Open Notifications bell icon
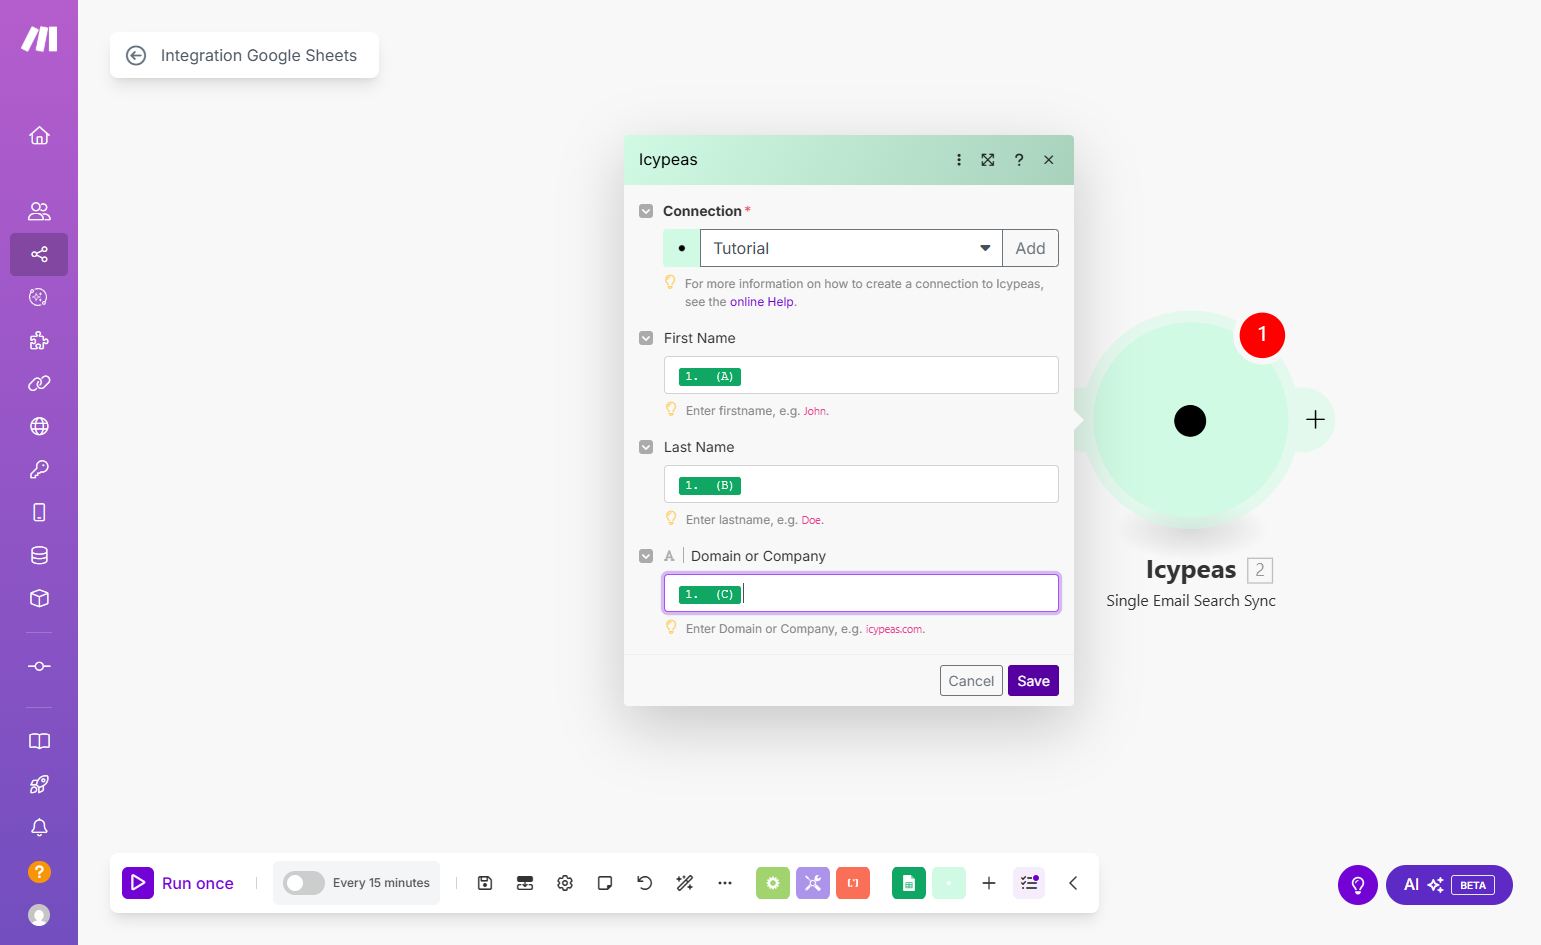 [x=39, y=828]
